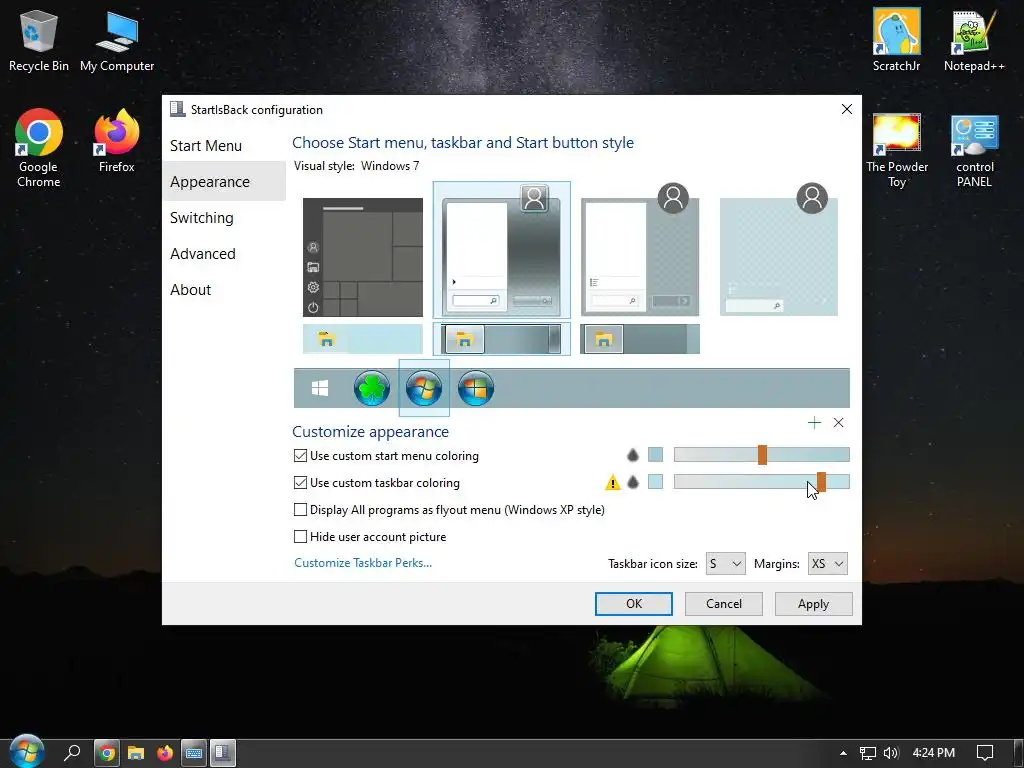The width and height of the screenshot is (1024, 768).
Task: Open the volume tray icon
Action: (x=891, y=753)
